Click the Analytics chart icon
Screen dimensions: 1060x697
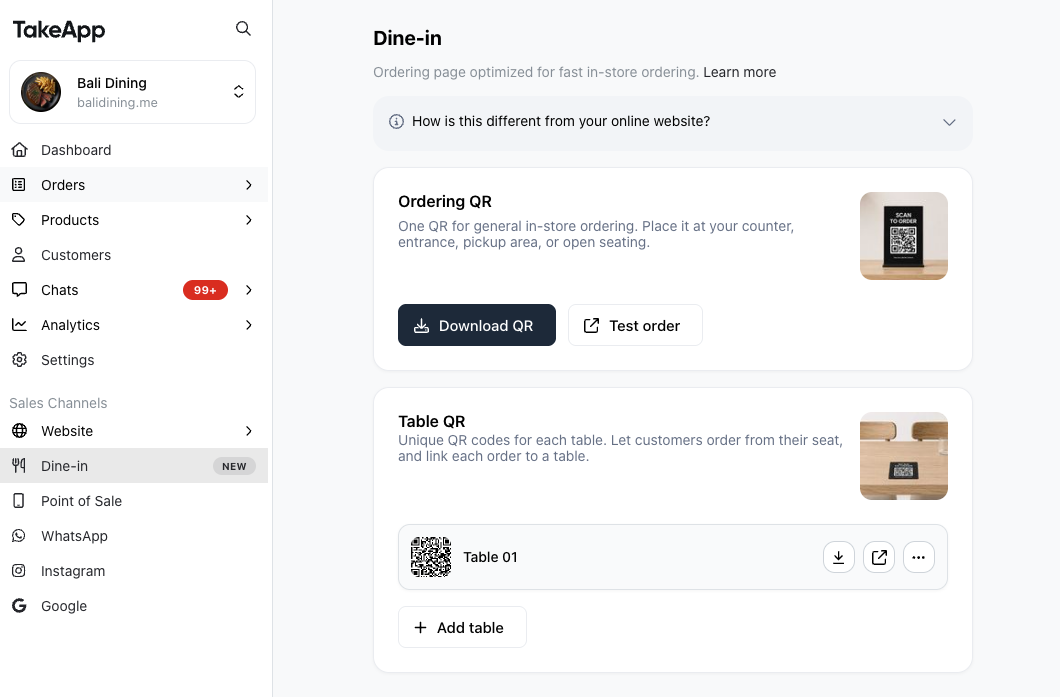[20, 325]
